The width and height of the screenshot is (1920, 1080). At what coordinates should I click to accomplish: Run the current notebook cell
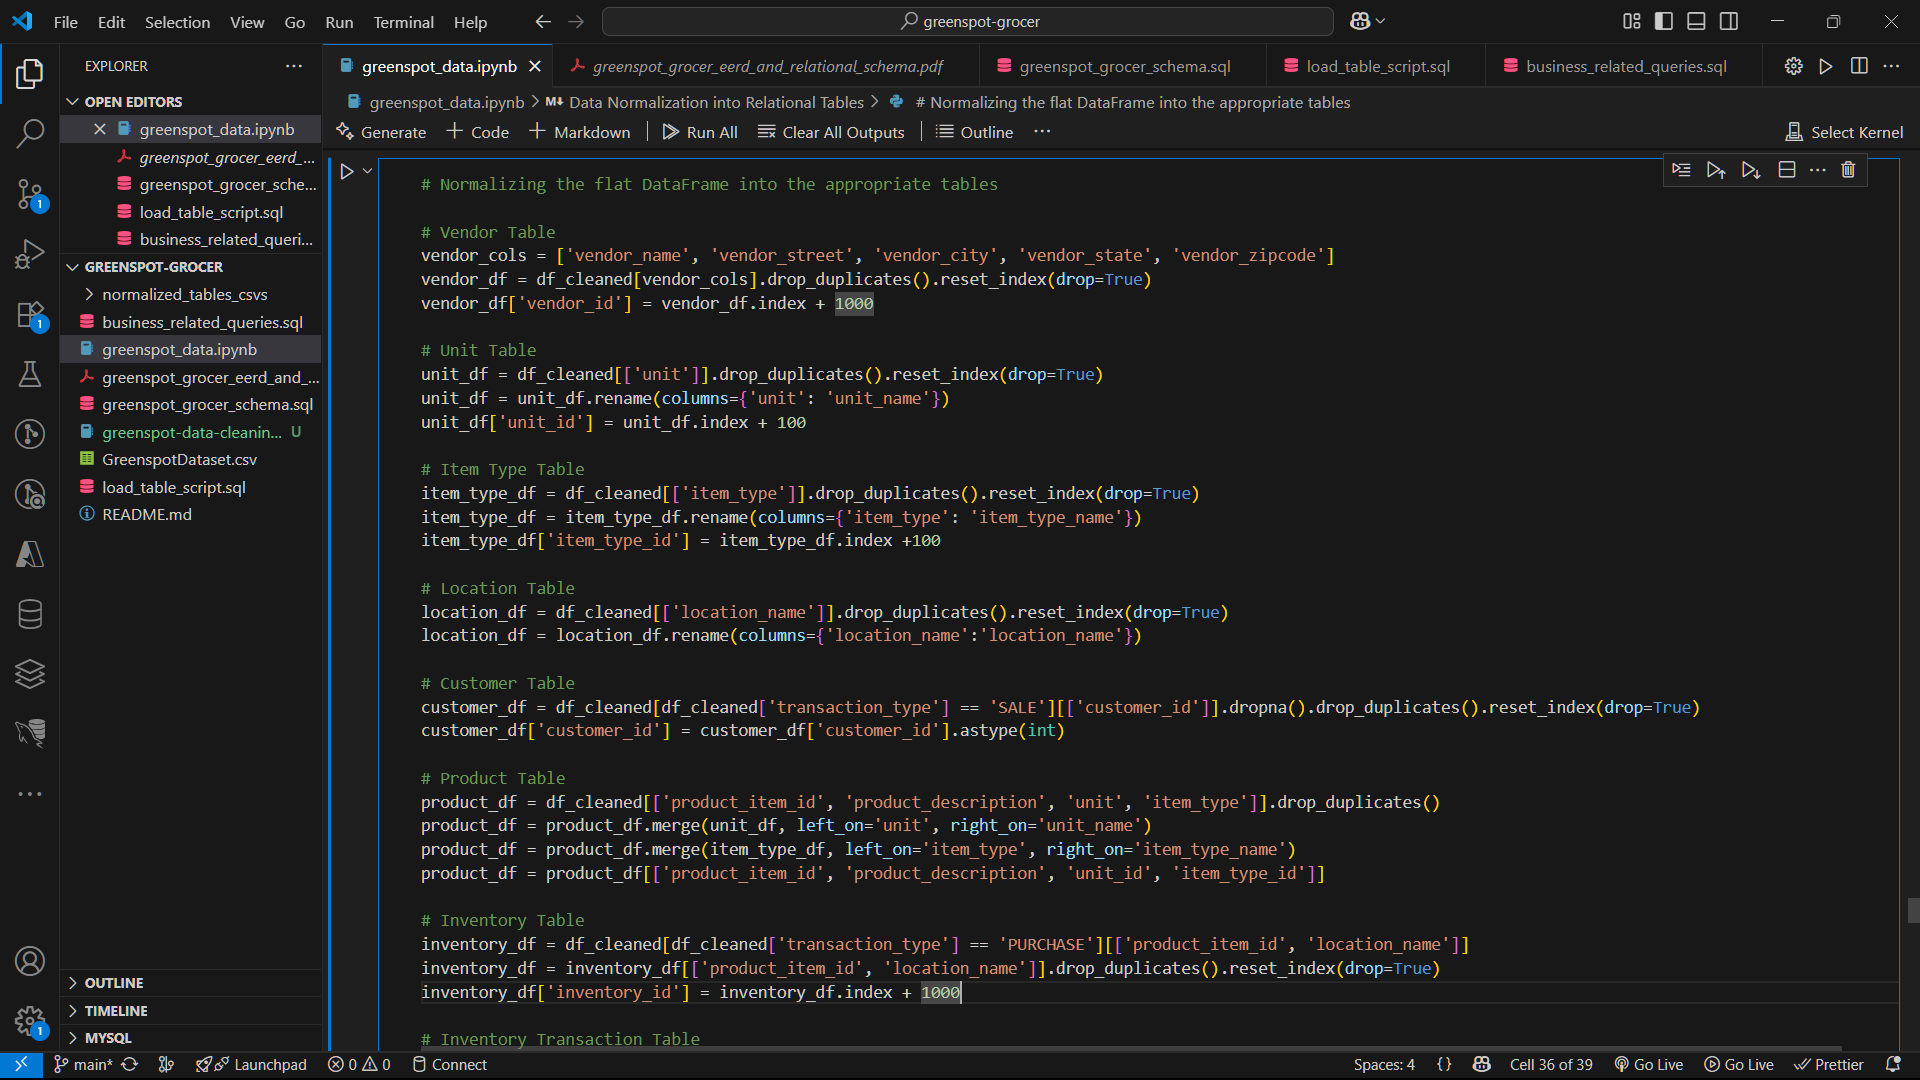(346, 172)
